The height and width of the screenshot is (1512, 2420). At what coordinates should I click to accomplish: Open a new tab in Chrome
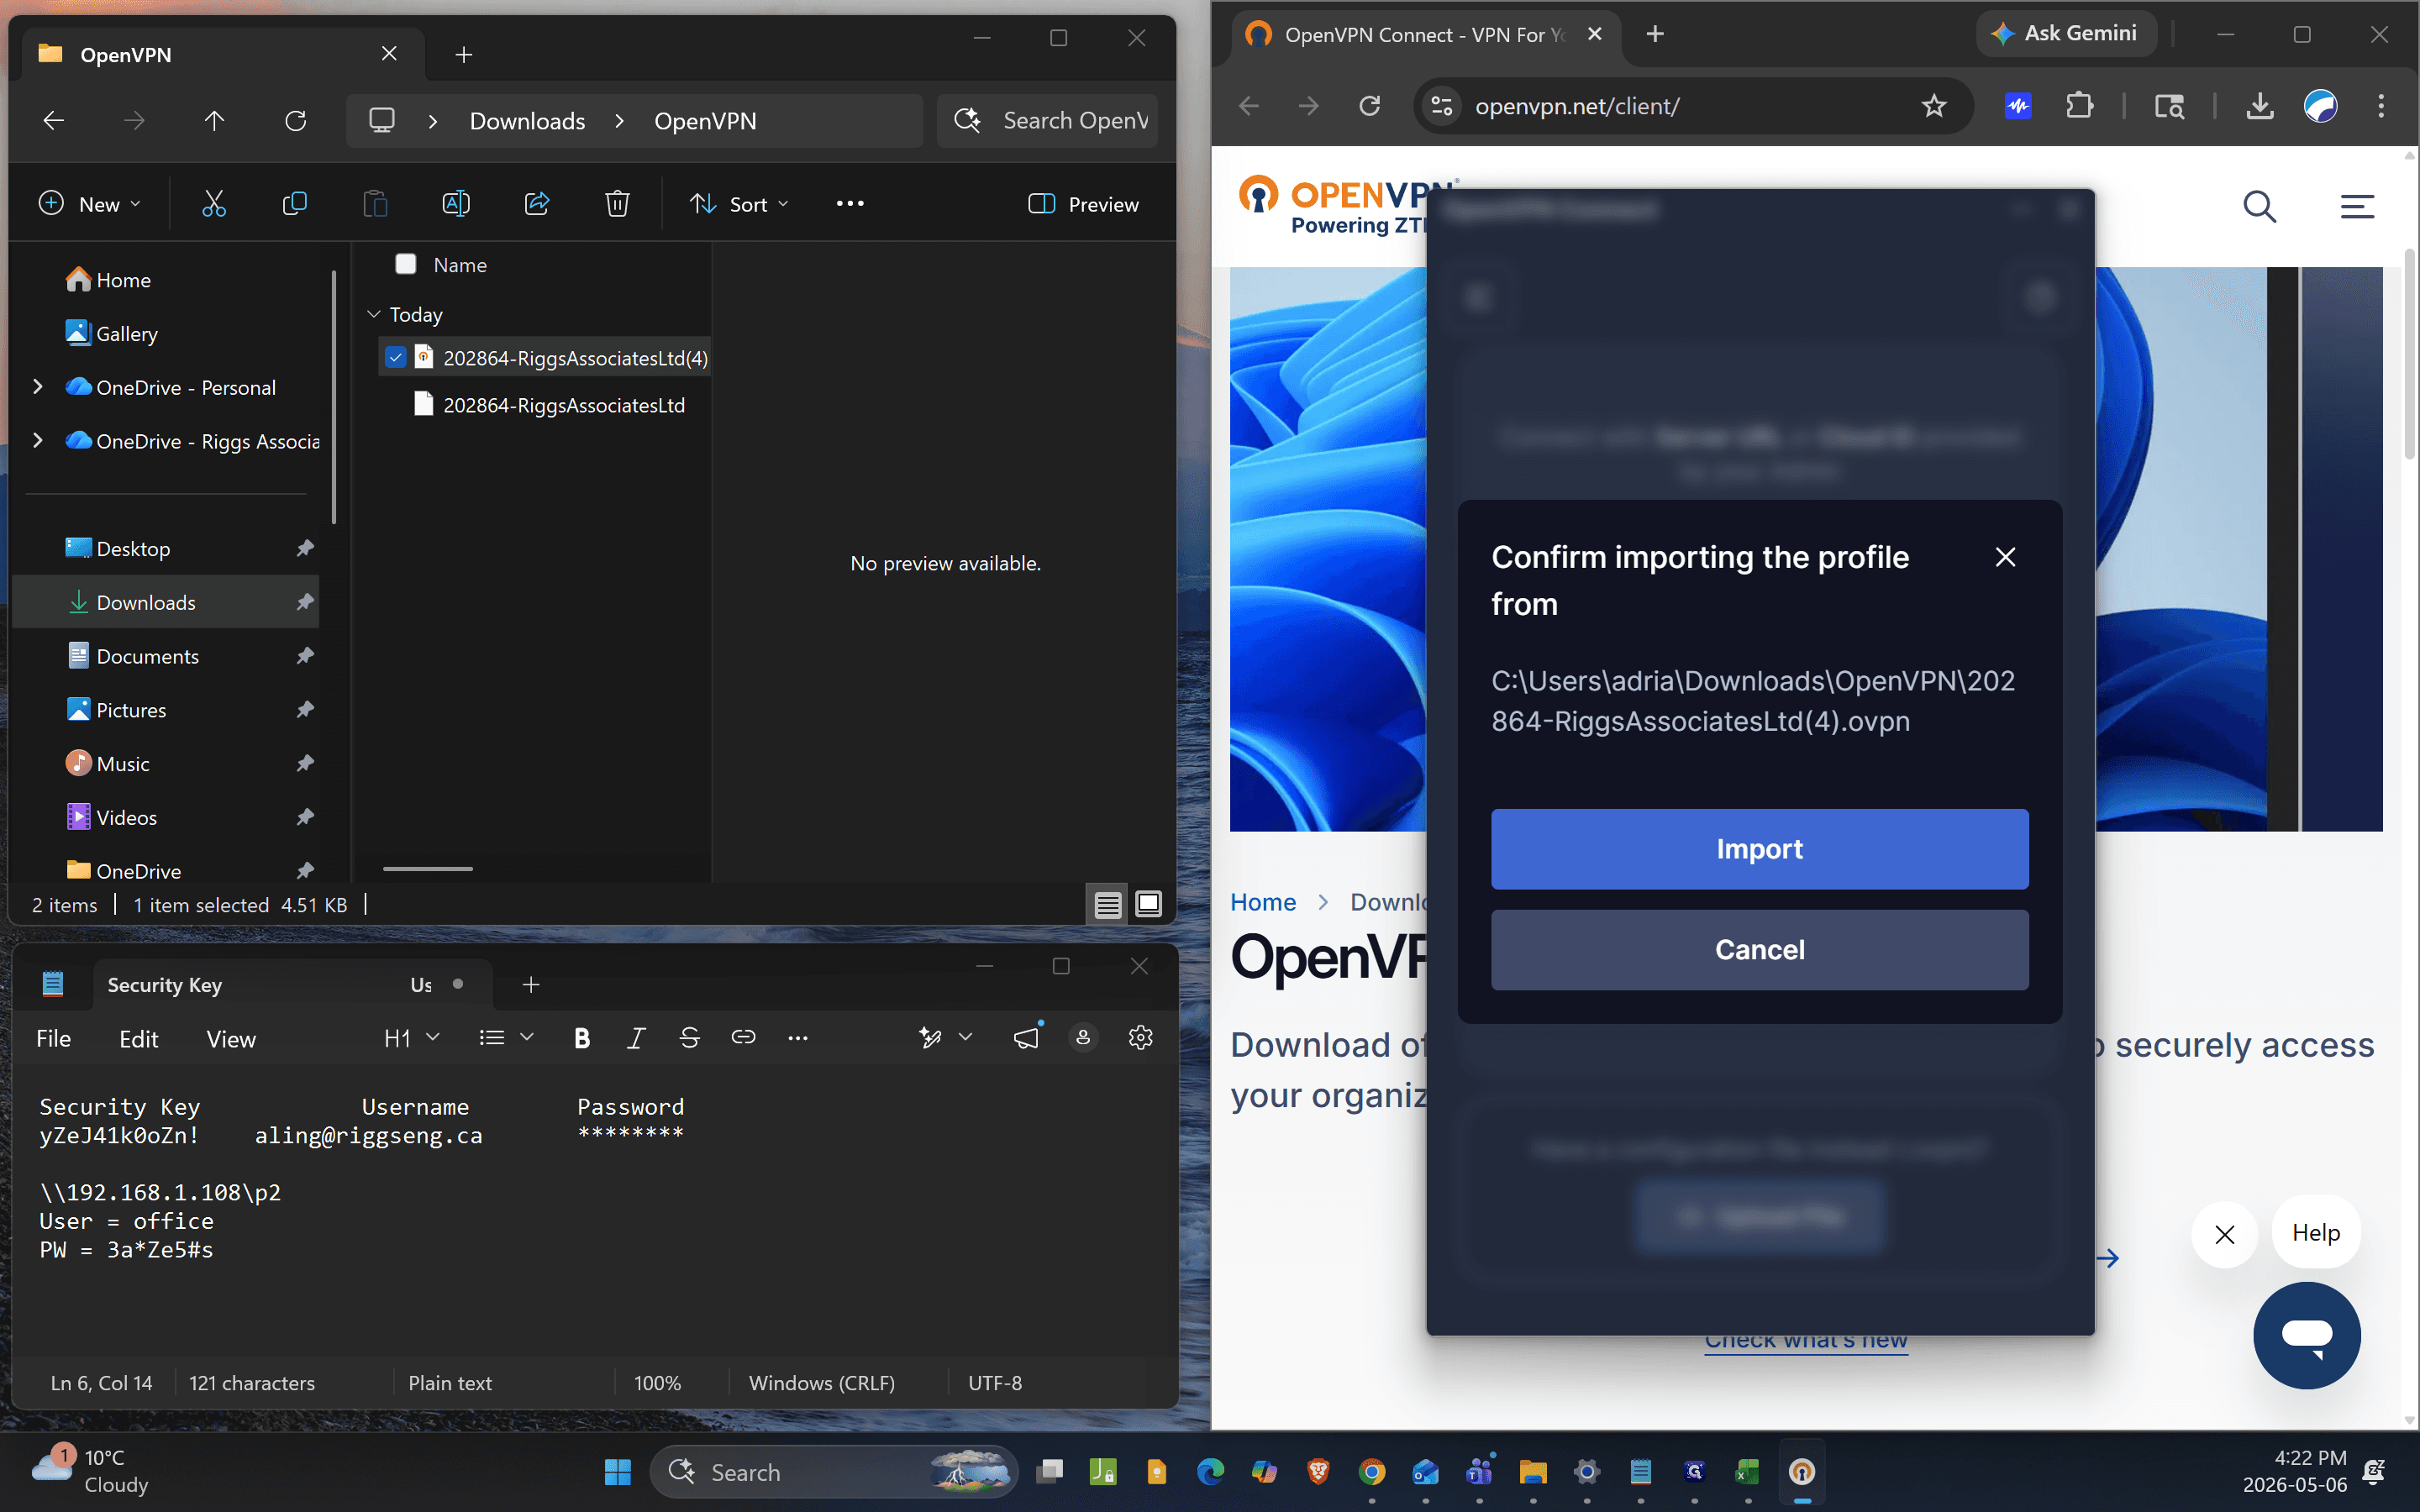coord(1655,34)
